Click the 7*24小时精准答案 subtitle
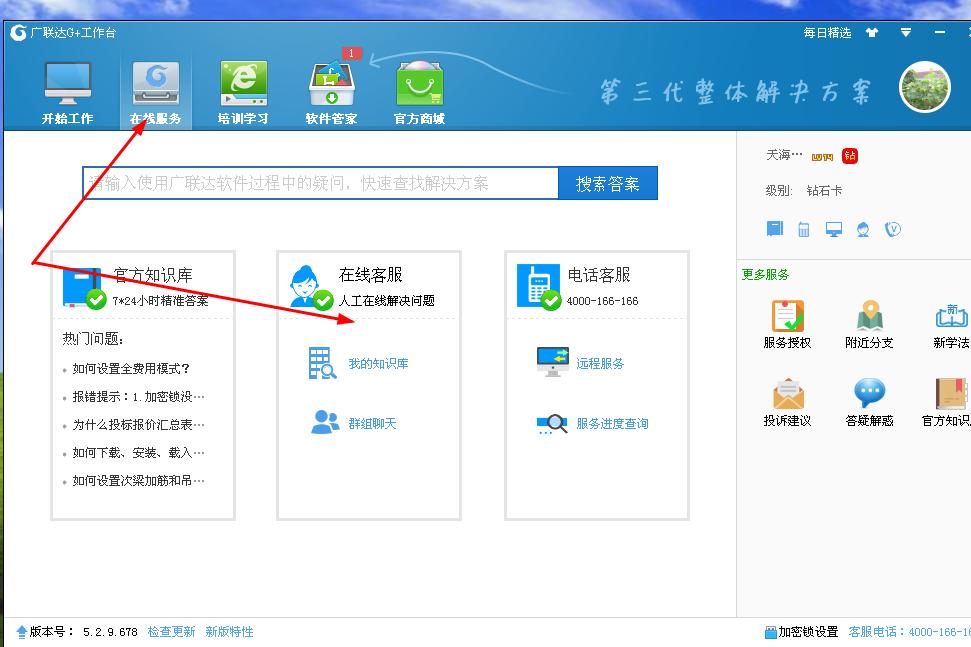Image resolution: width=971 pixels, height=647 pixels. point(160,301)
